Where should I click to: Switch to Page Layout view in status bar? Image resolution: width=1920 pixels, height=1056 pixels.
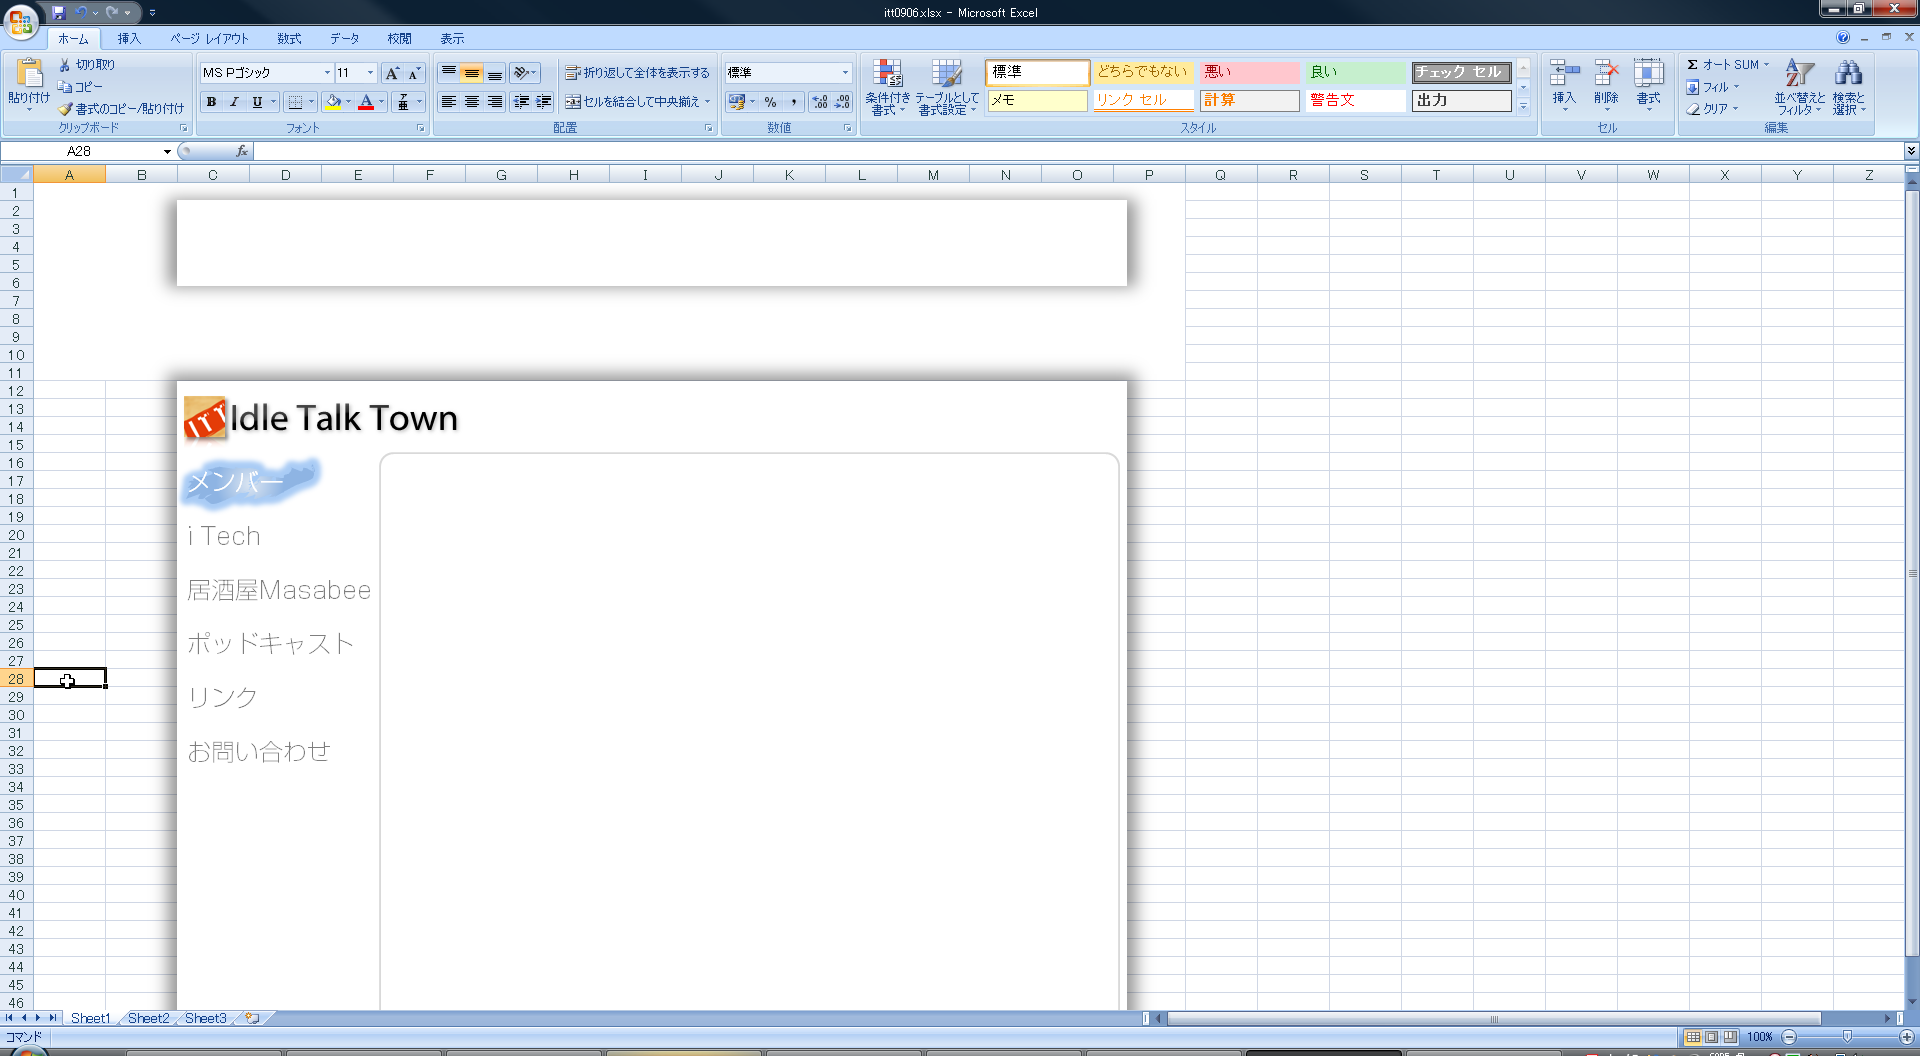pos(1711,1037)
